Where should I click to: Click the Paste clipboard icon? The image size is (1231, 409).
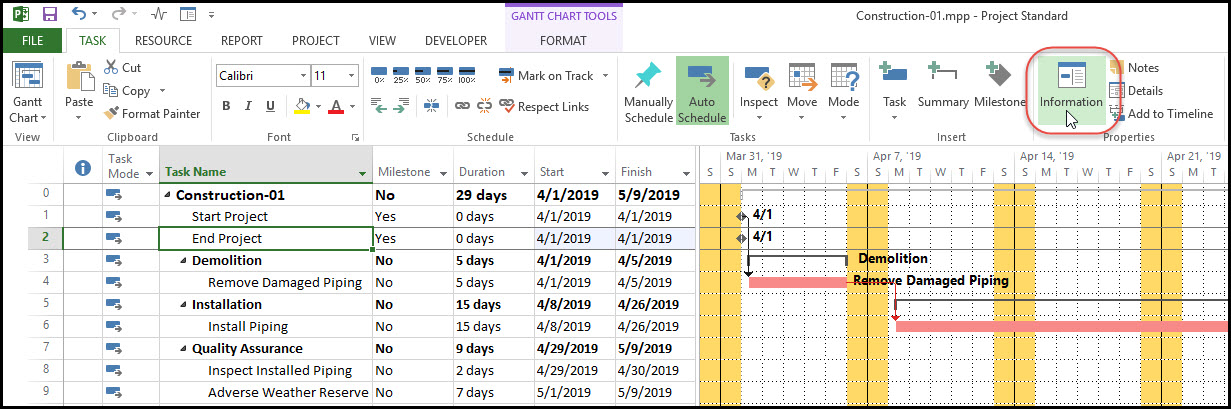click(x=78, y=80)
